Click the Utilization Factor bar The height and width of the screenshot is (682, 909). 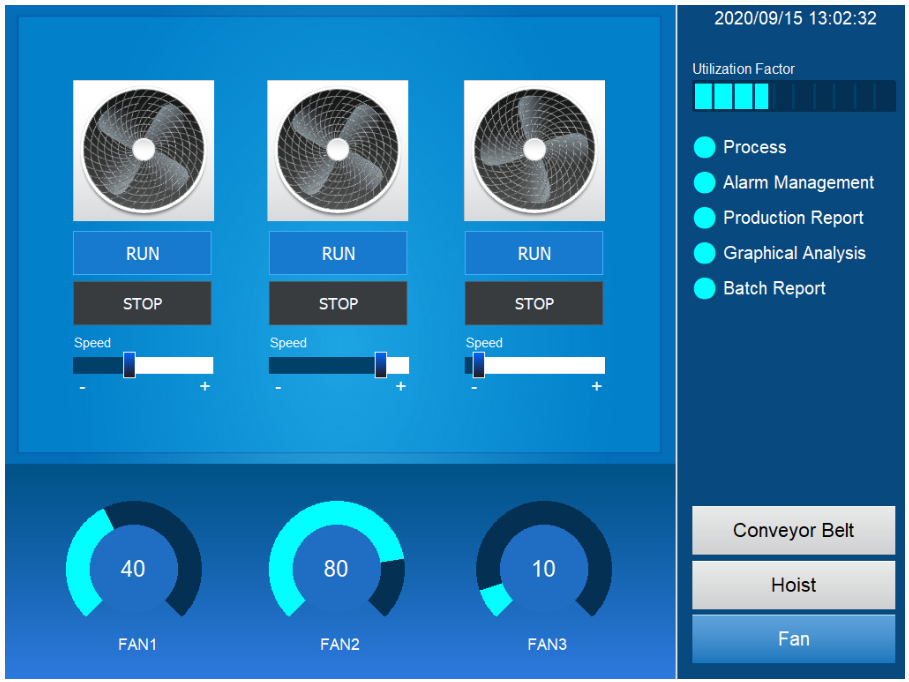(793, 96)
